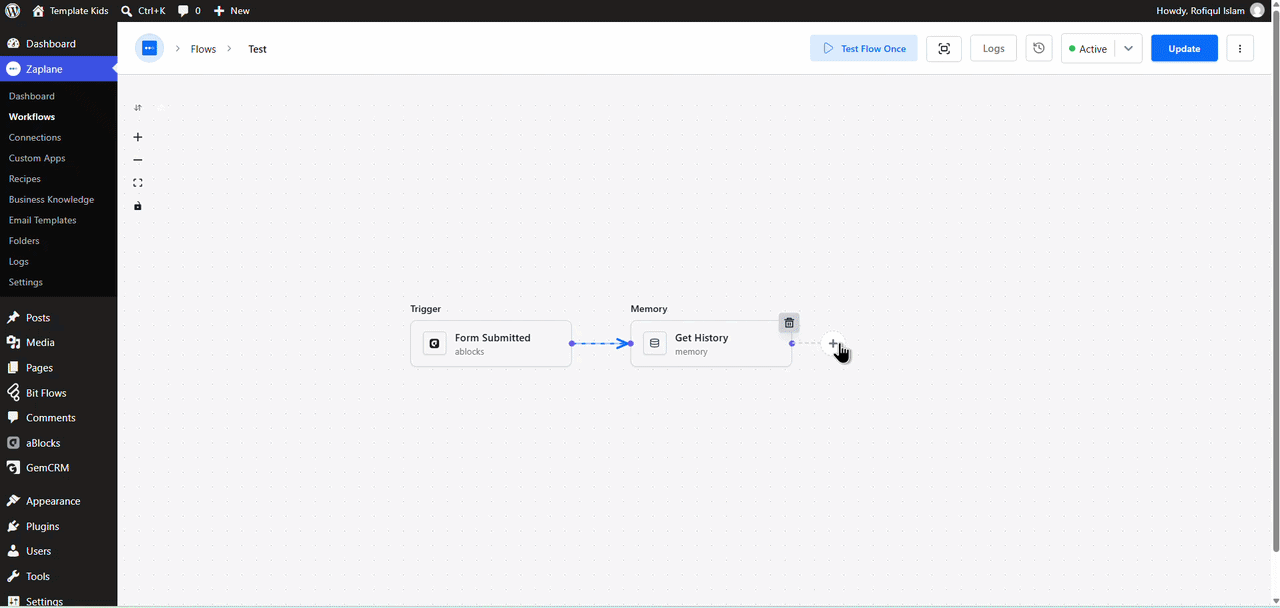Viewport: 1280px width, 608px height.
Task: Run Test Flow Once
Action: [863, 48]
